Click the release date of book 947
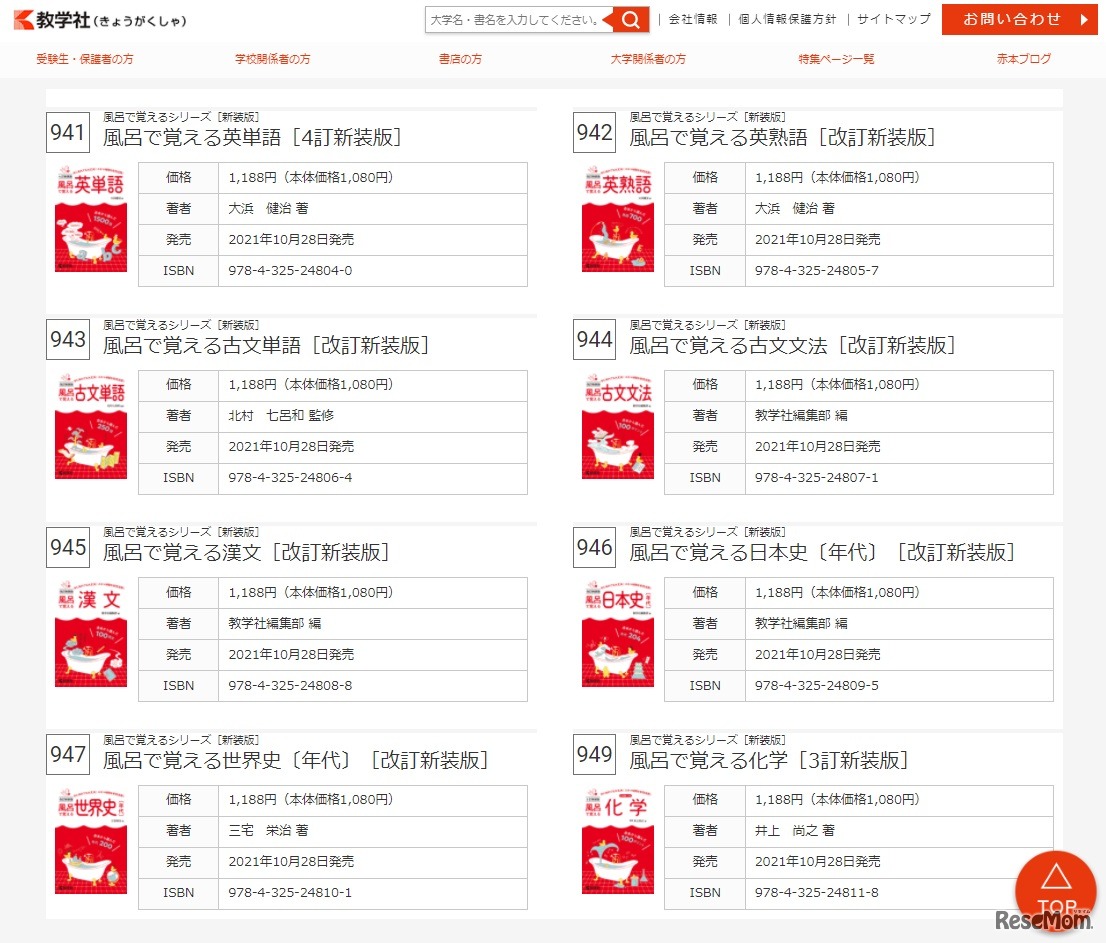Image resolution: width=1106 pixels, height=943 pixels. click(x=291, y=862)
